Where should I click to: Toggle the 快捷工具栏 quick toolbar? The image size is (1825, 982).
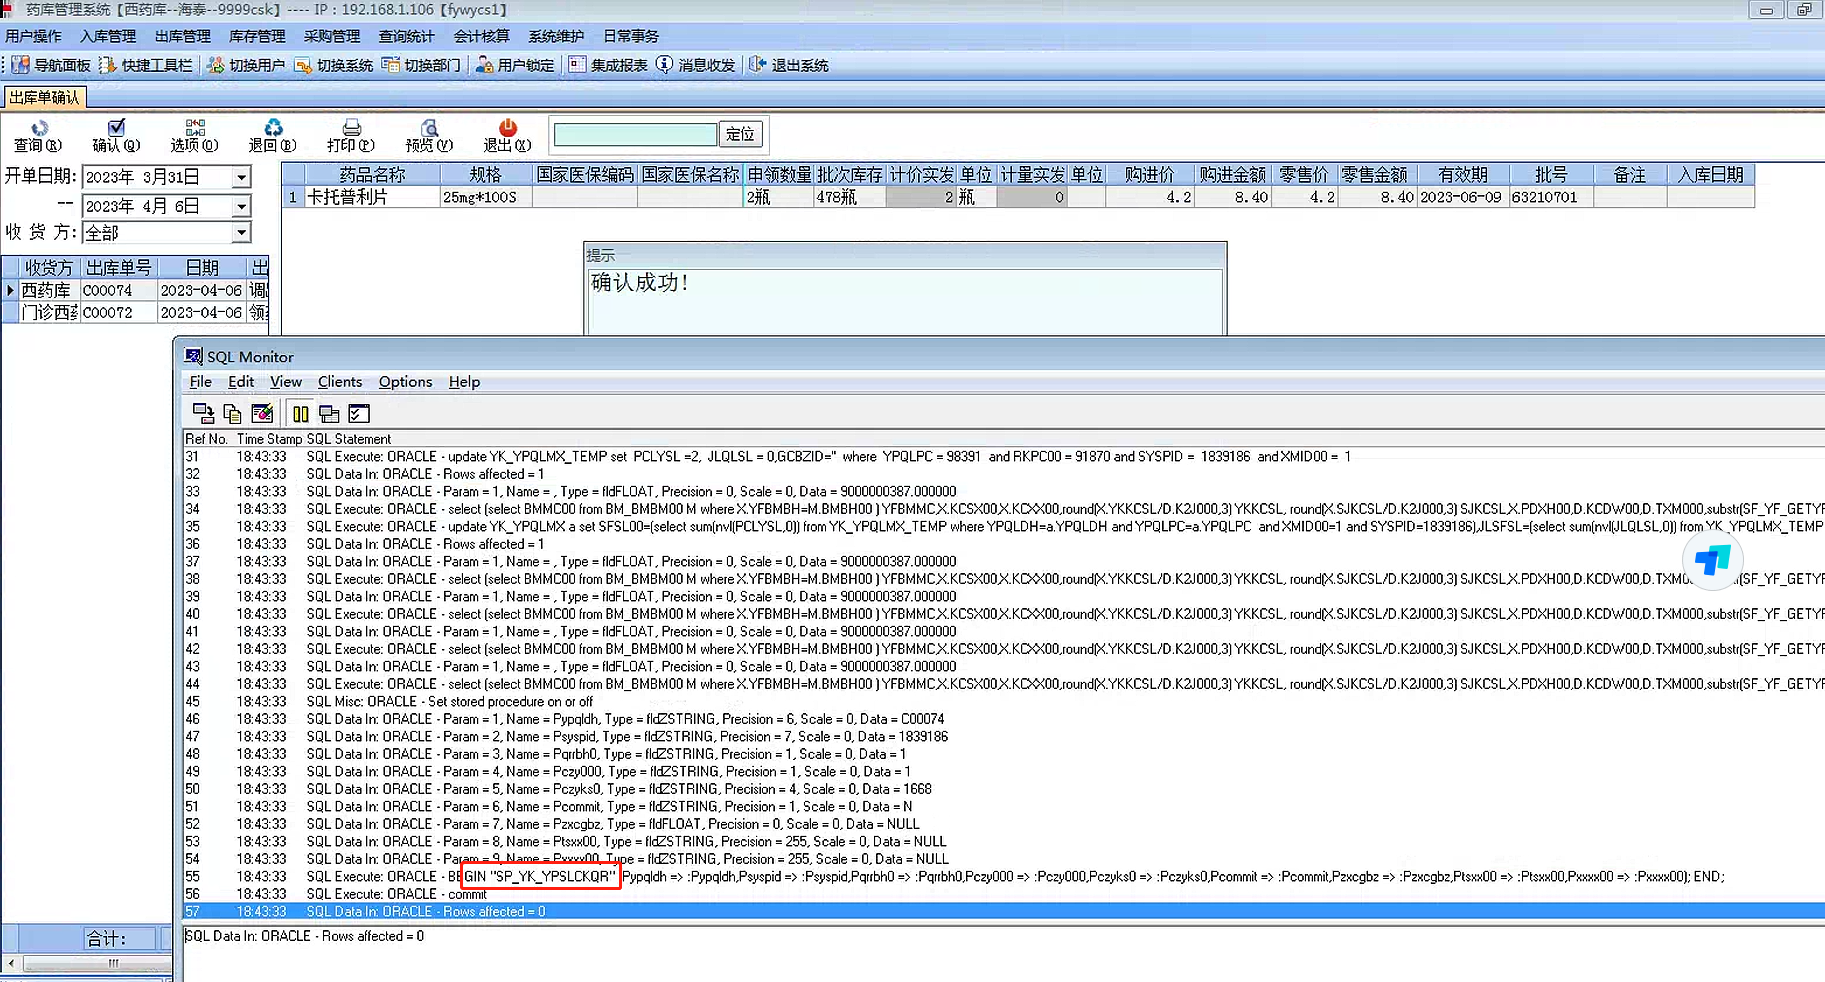(x=146, y=65)
